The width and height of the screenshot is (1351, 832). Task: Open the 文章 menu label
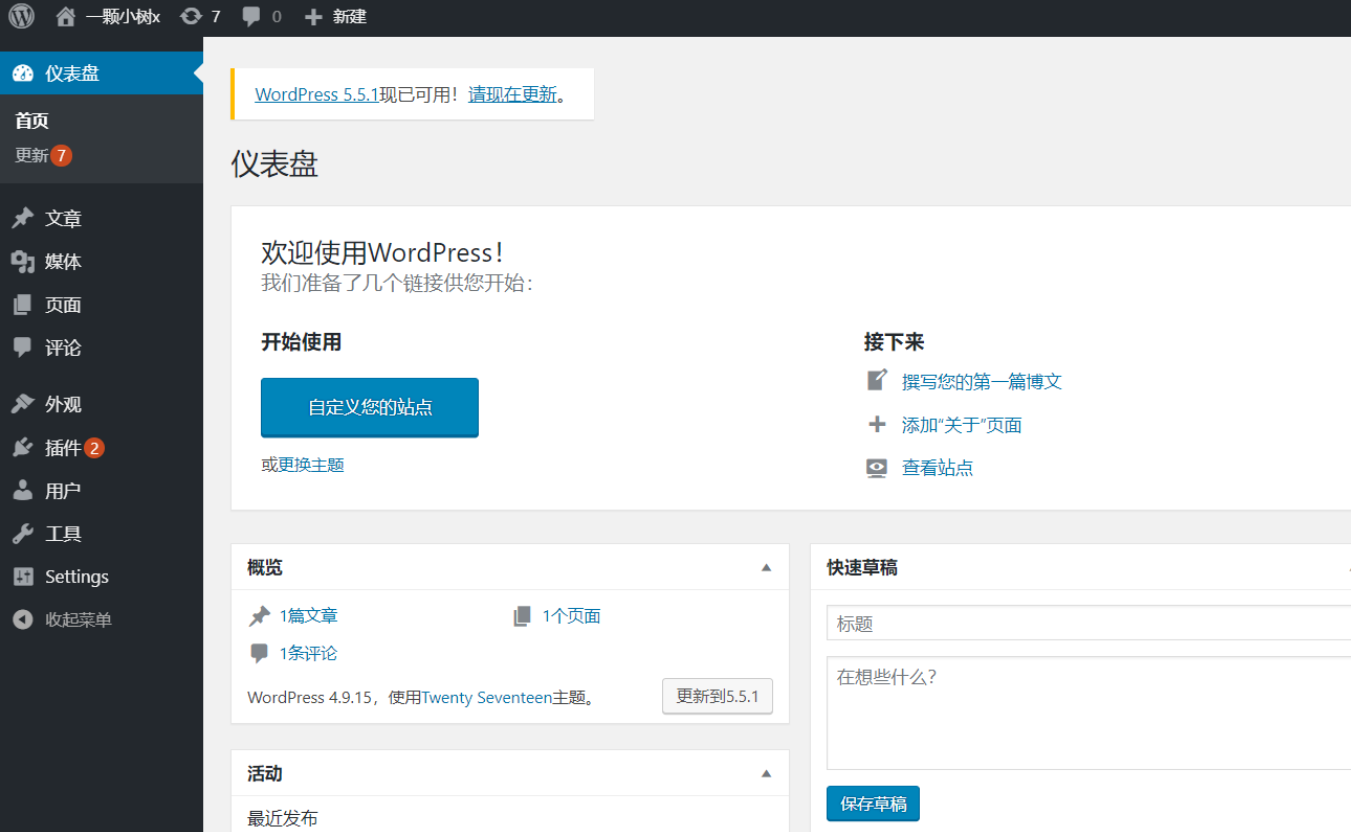pos(63,219)
